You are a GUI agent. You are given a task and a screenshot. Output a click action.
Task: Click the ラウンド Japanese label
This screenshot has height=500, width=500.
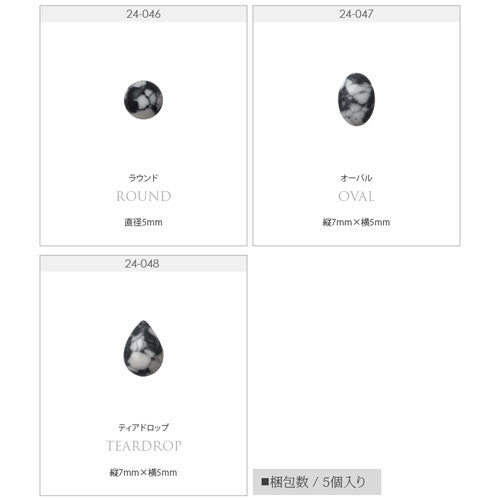pos(143,178)
